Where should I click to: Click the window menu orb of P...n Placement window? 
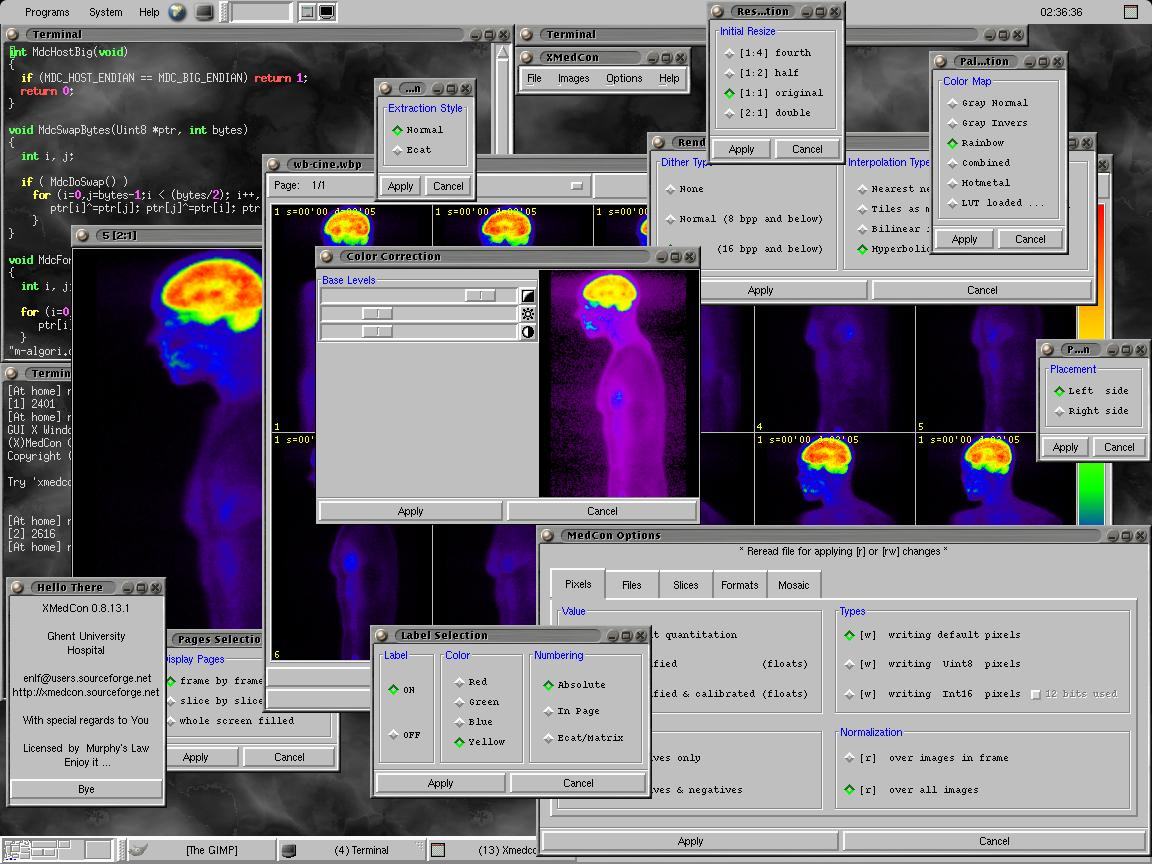click(1047, 349)
